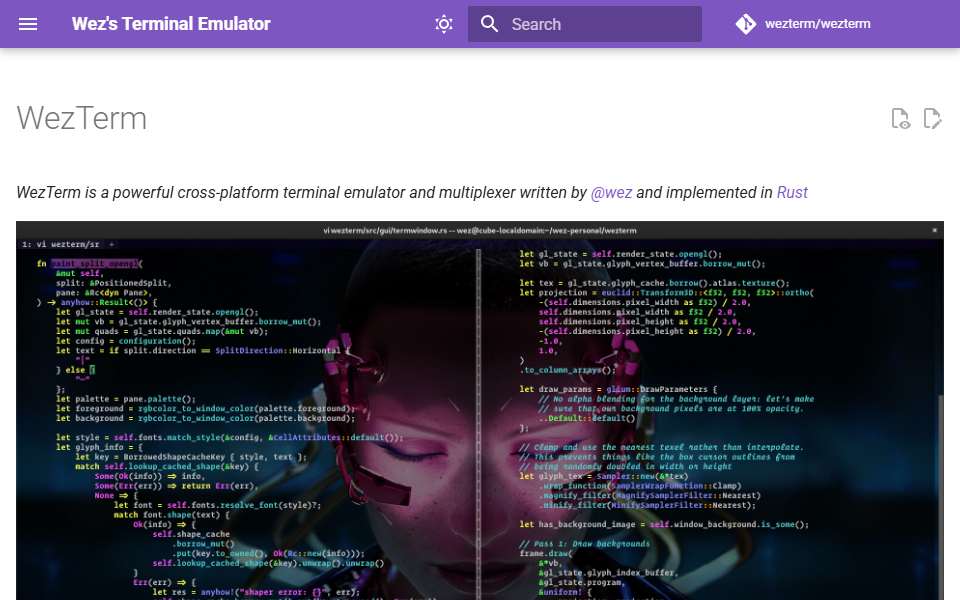Toggle light/dark theme sun icon
This screenshot has width=960, height=600.
pyautogui.click(x=444, y=24)
